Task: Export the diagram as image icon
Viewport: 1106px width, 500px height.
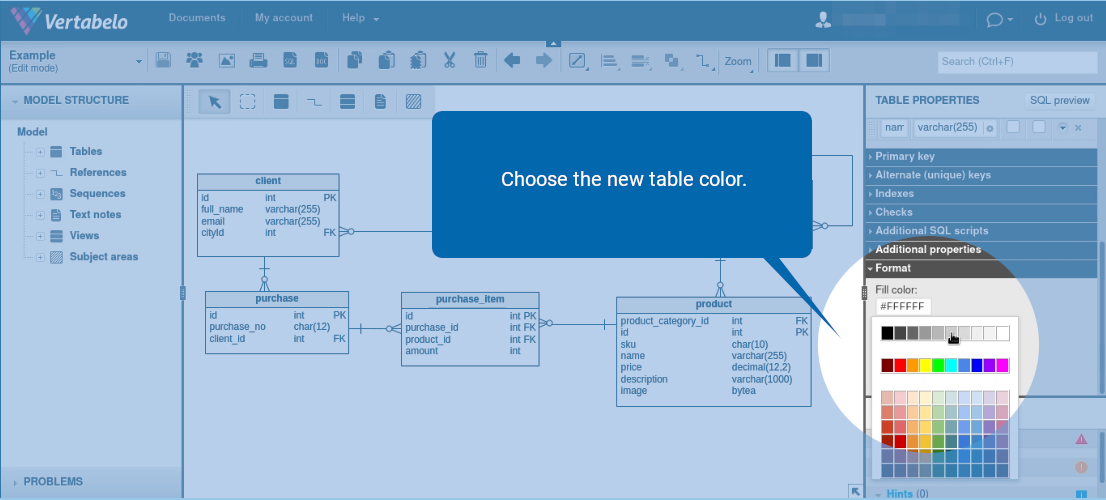Action: click(x=226, y=61)
